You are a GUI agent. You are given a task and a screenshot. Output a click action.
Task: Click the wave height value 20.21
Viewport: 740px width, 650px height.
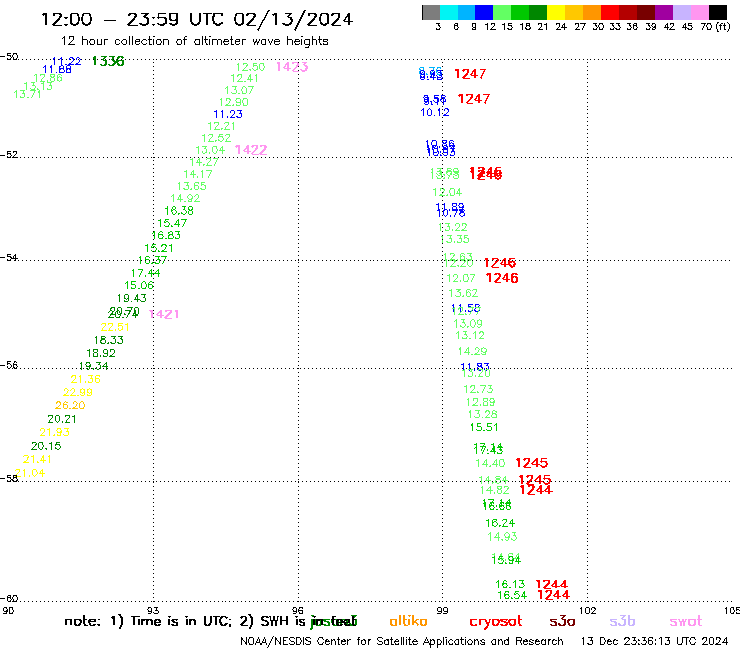tap(62, 419)
